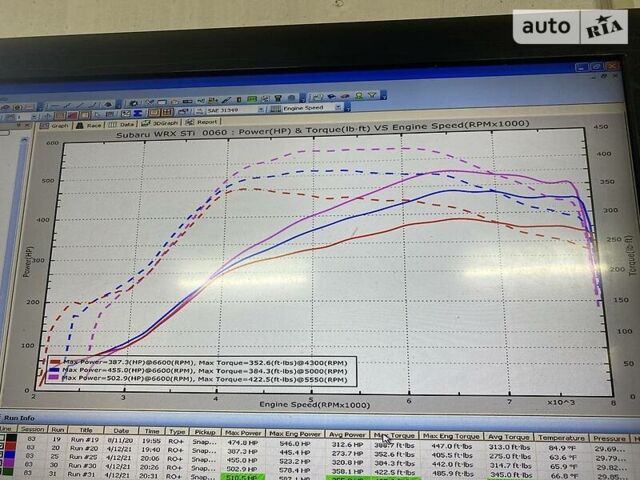The height and width of the screenshot is (480, 640).
Task: Click the blue color swatch of Run #25
Action: tap(11, 455)
